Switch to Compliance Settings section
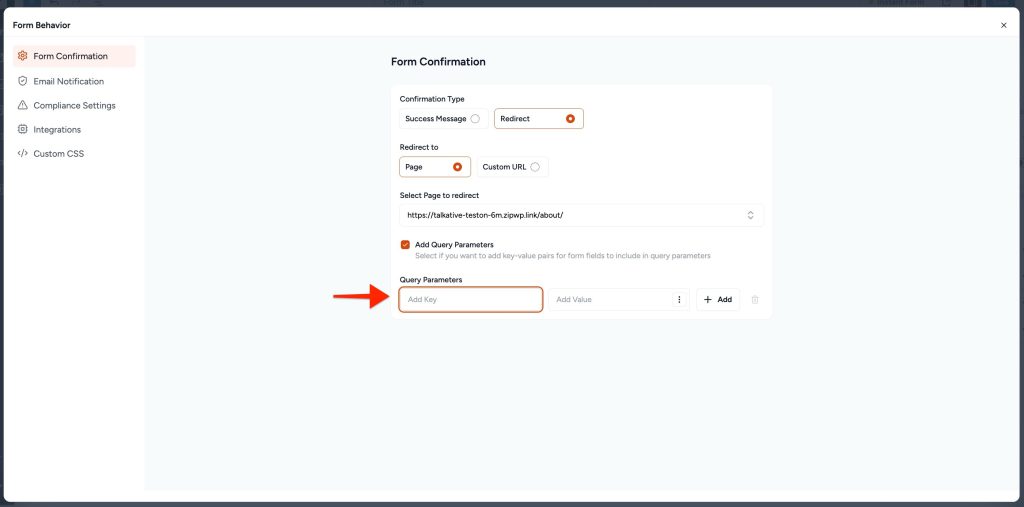The width and height of the screenshot is (1024, 507). pyautogui.click(x=74, y=105)
